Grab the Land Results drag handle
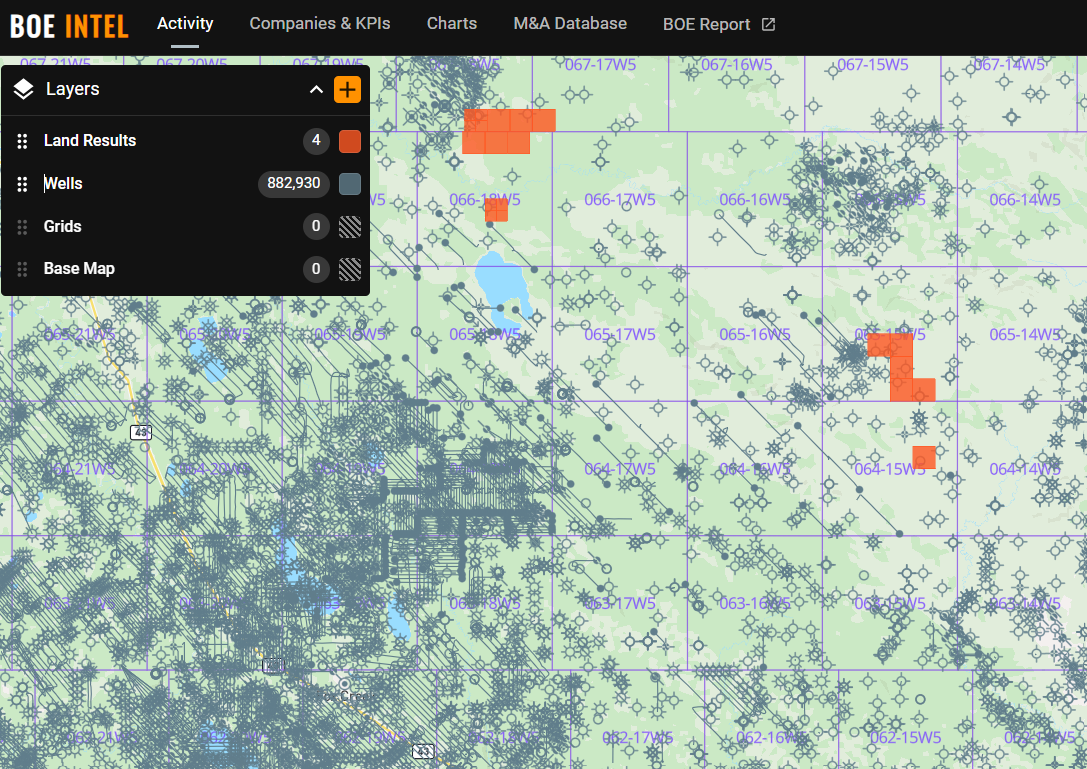The height and width of the screenshot is (769, 1087). point(22,141)
